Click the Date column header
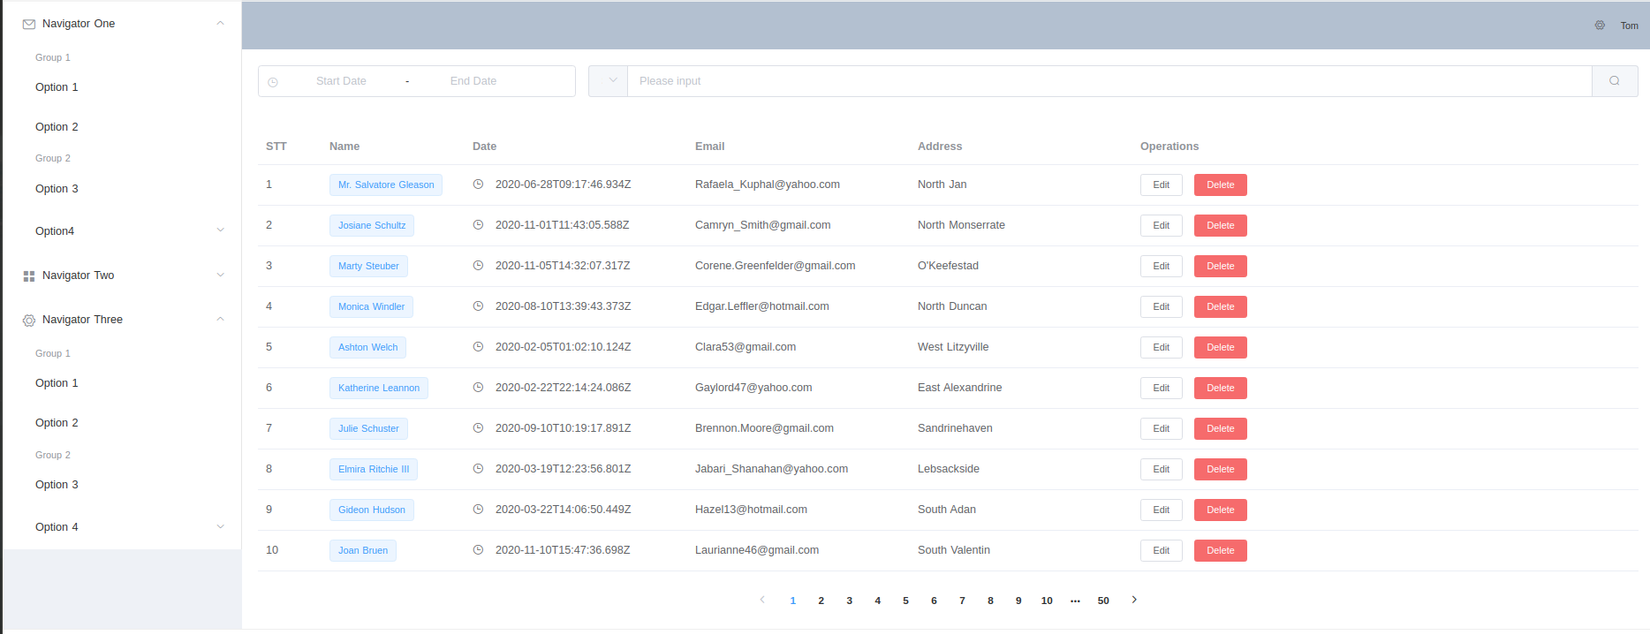The width and height of the screenshot is (1650, 634). point(484,146)
